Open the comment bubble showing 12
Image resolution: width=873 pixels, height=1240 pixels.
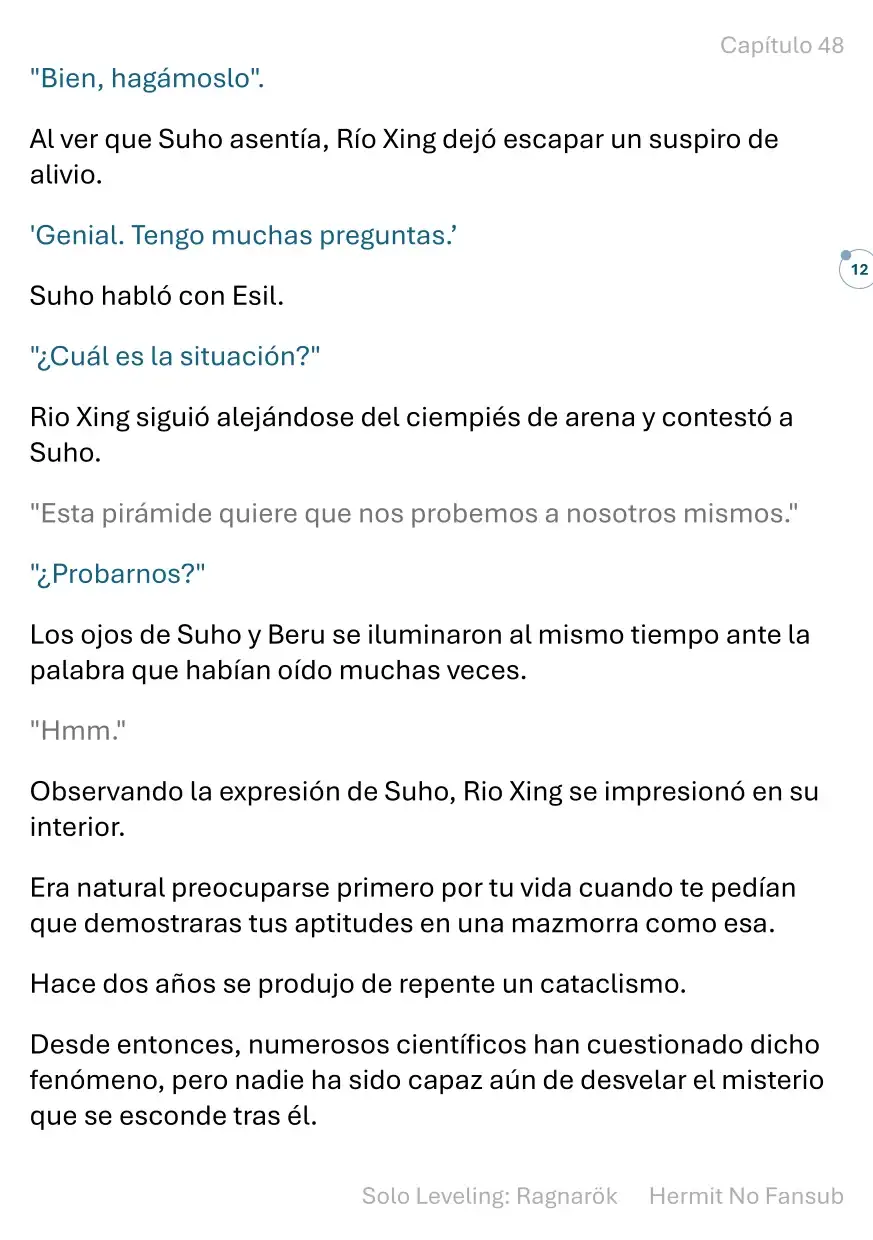[858, 269]
